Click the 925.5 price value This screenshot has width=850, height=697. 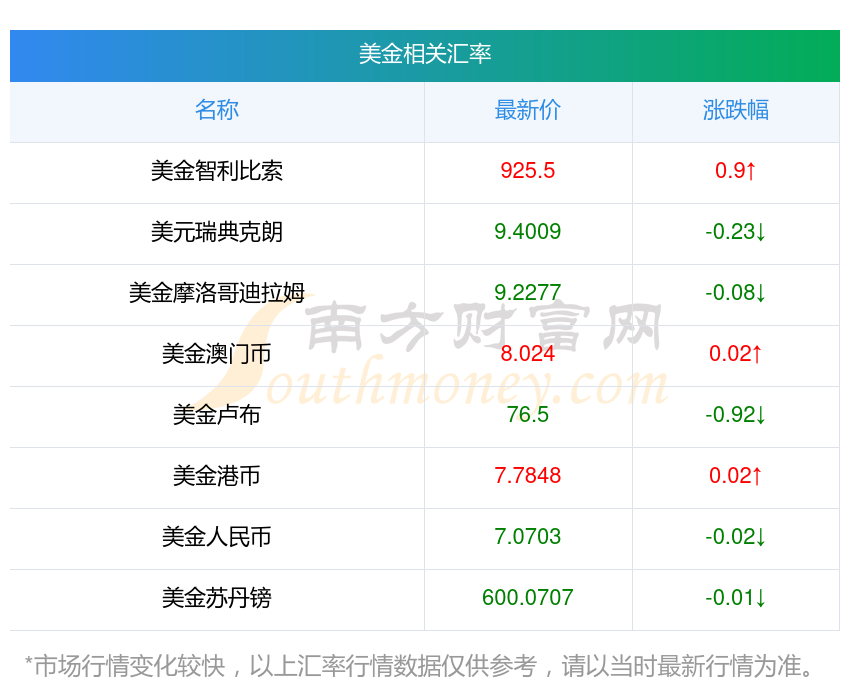pos(527,171)
